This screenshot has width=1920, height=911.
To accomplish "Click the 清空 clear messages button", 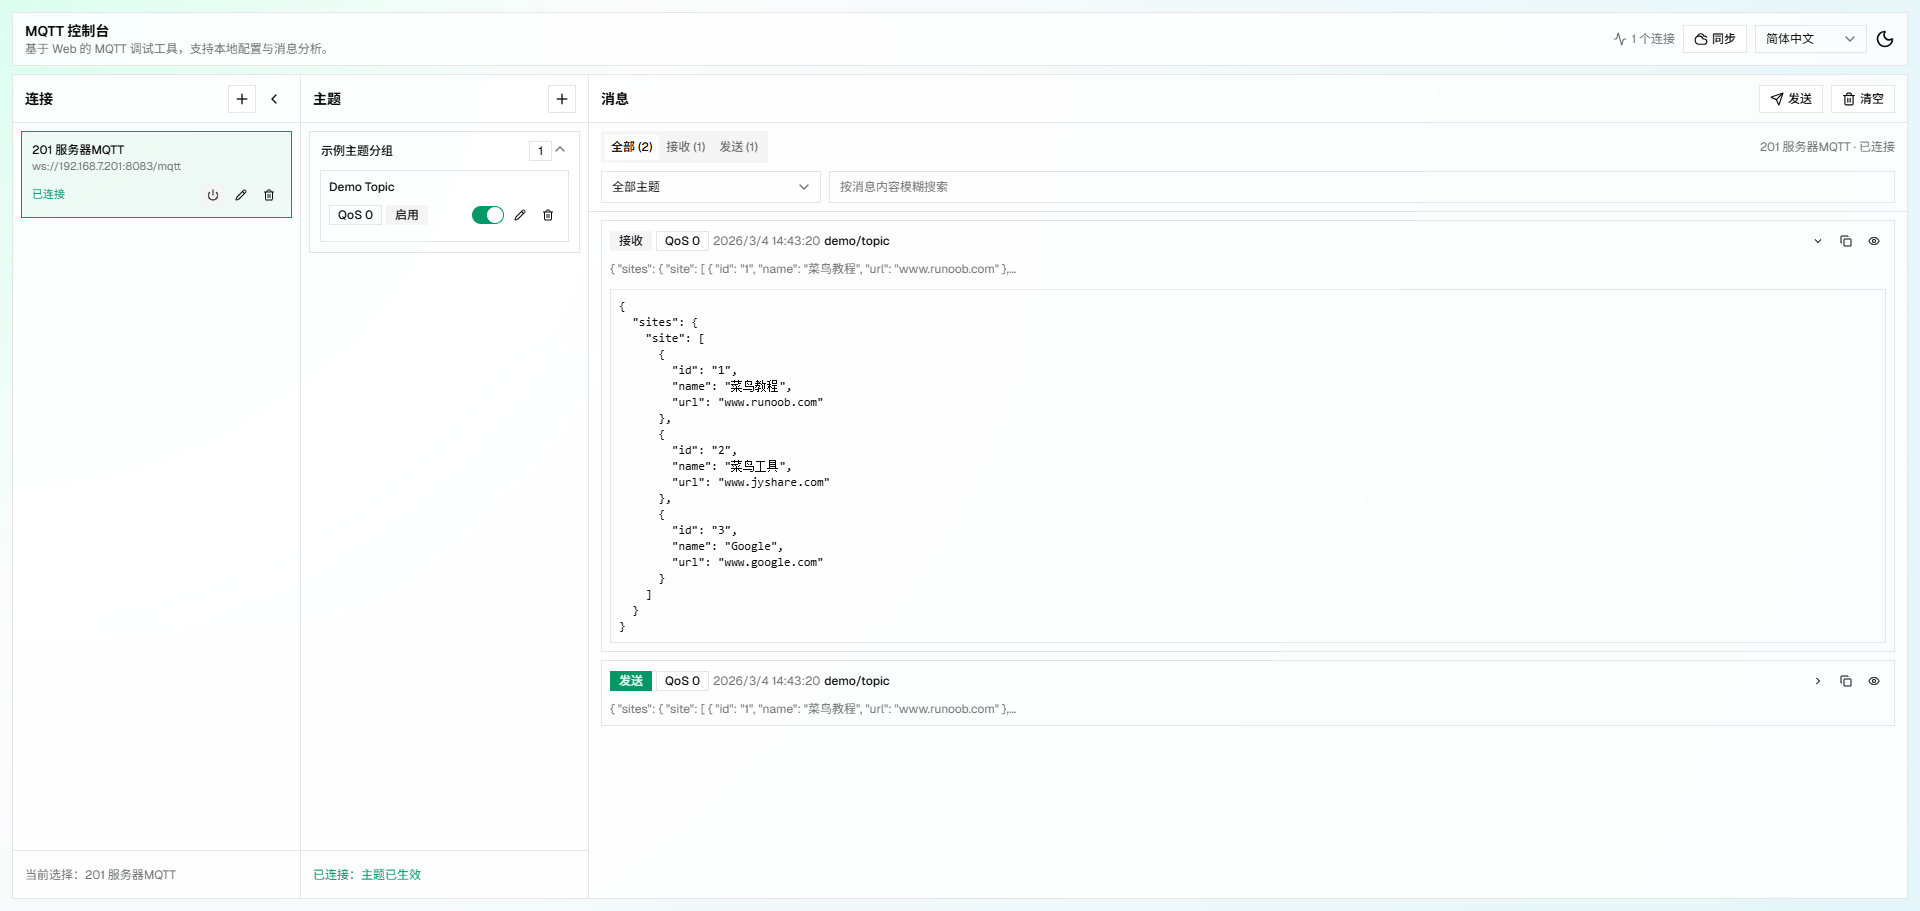I will pos(1863,99).
